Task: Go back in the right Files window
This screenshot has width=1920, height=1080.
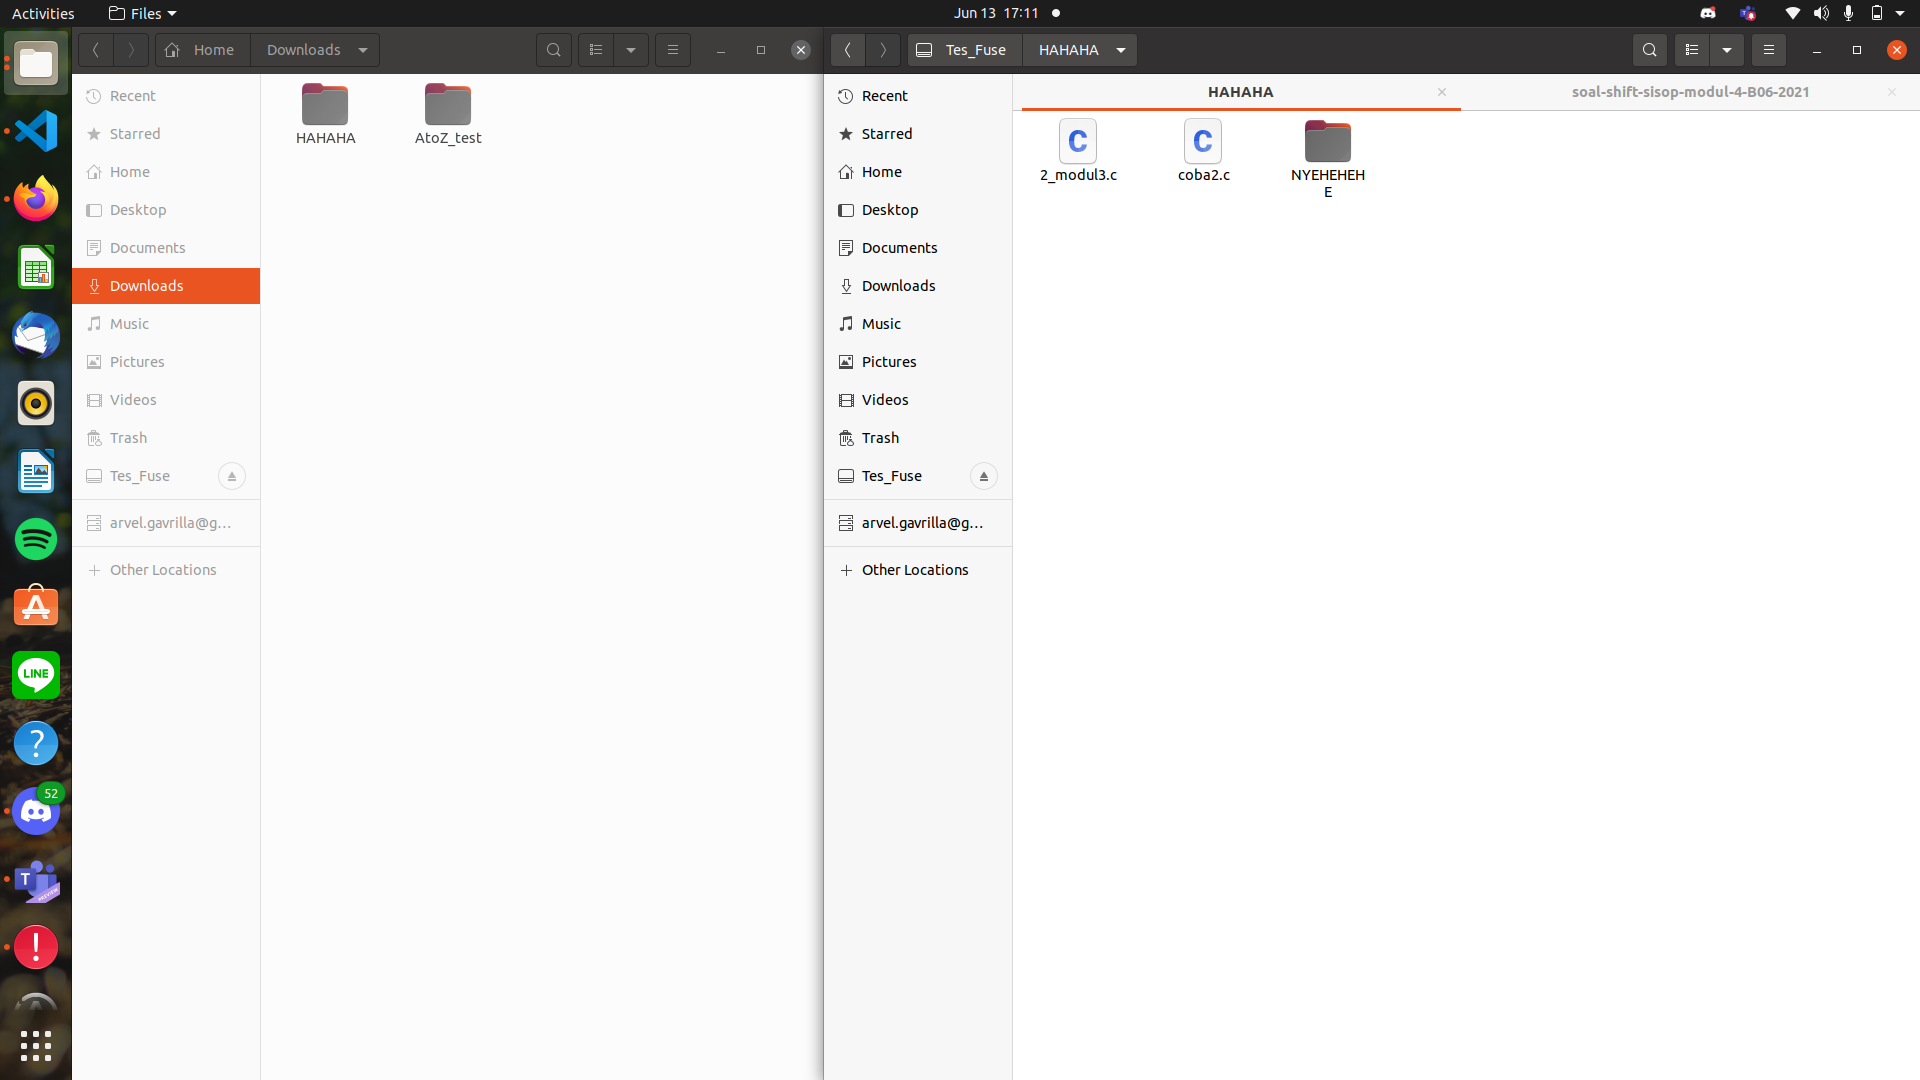Action: pos(847,50)
